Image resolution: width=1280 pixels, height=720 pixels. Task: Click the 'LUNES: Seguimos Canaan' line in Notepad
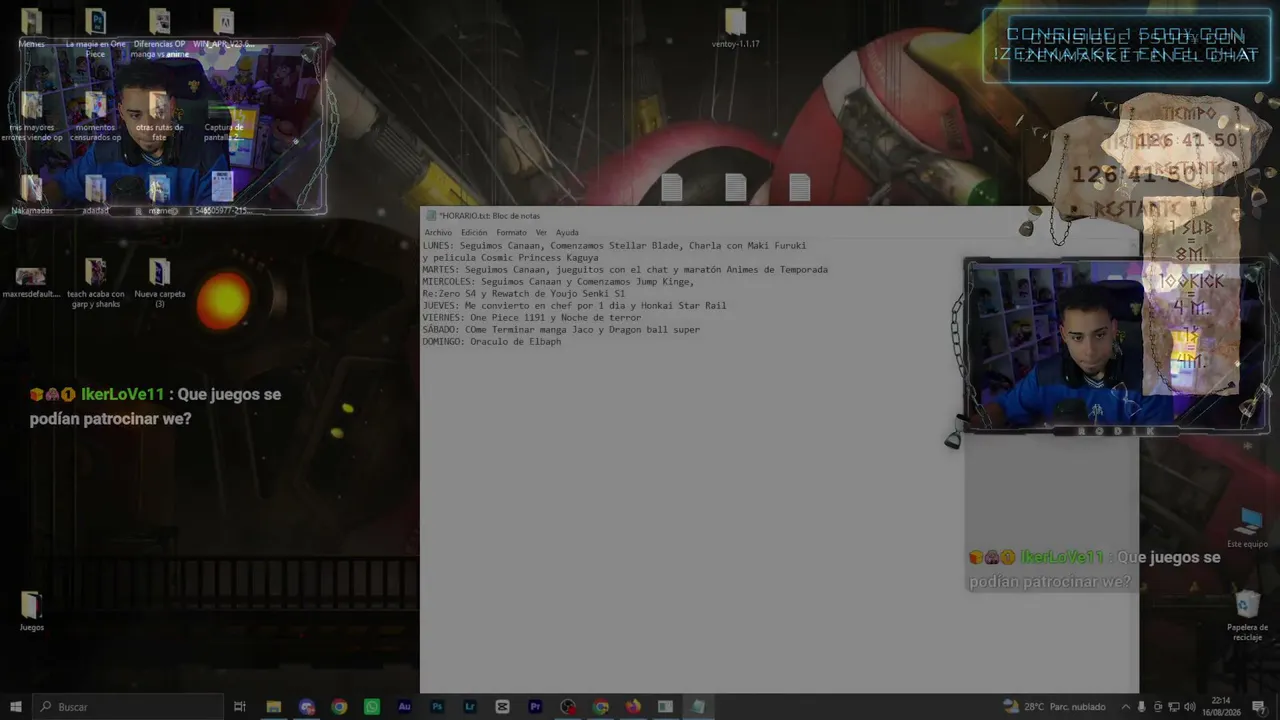(x=614, y=246)
